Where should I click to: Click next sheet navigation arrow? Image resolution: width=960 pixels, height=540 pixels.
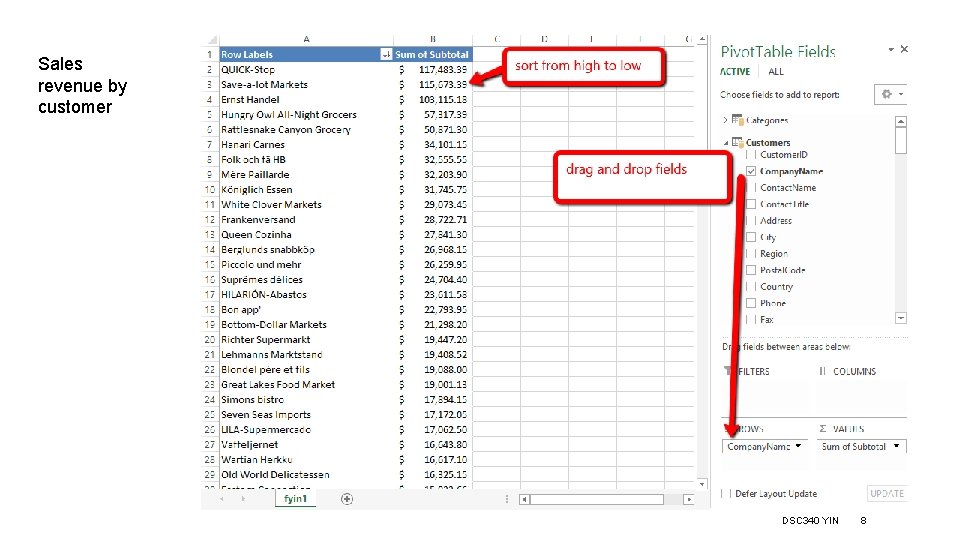pyautogui.click(x=243, y=500)
